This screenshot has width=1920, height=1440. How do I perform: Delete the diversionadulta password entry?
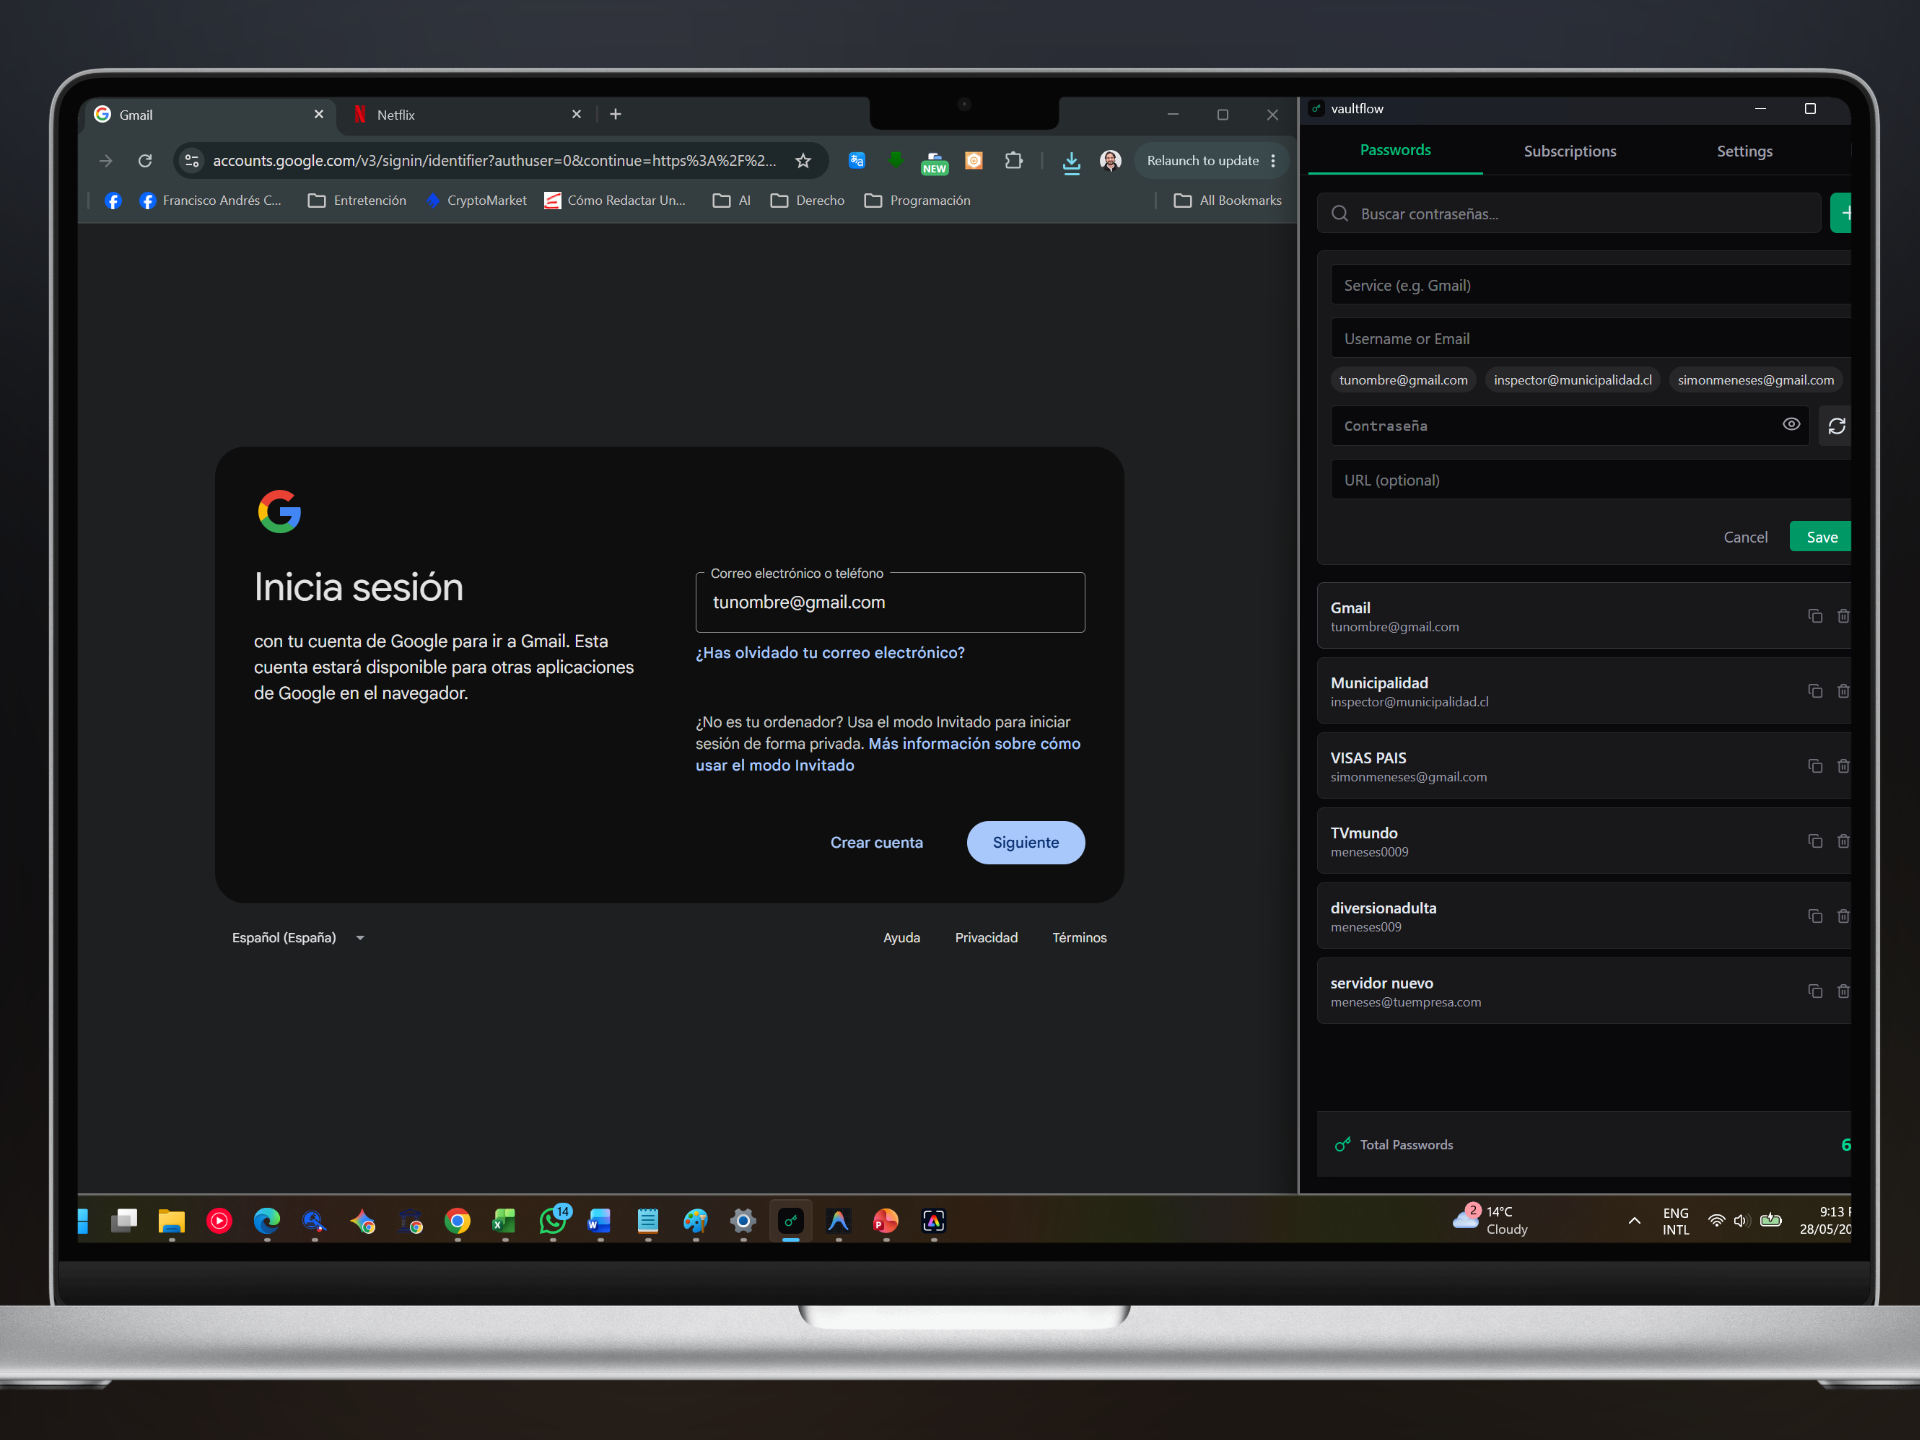coord(1843,916)
